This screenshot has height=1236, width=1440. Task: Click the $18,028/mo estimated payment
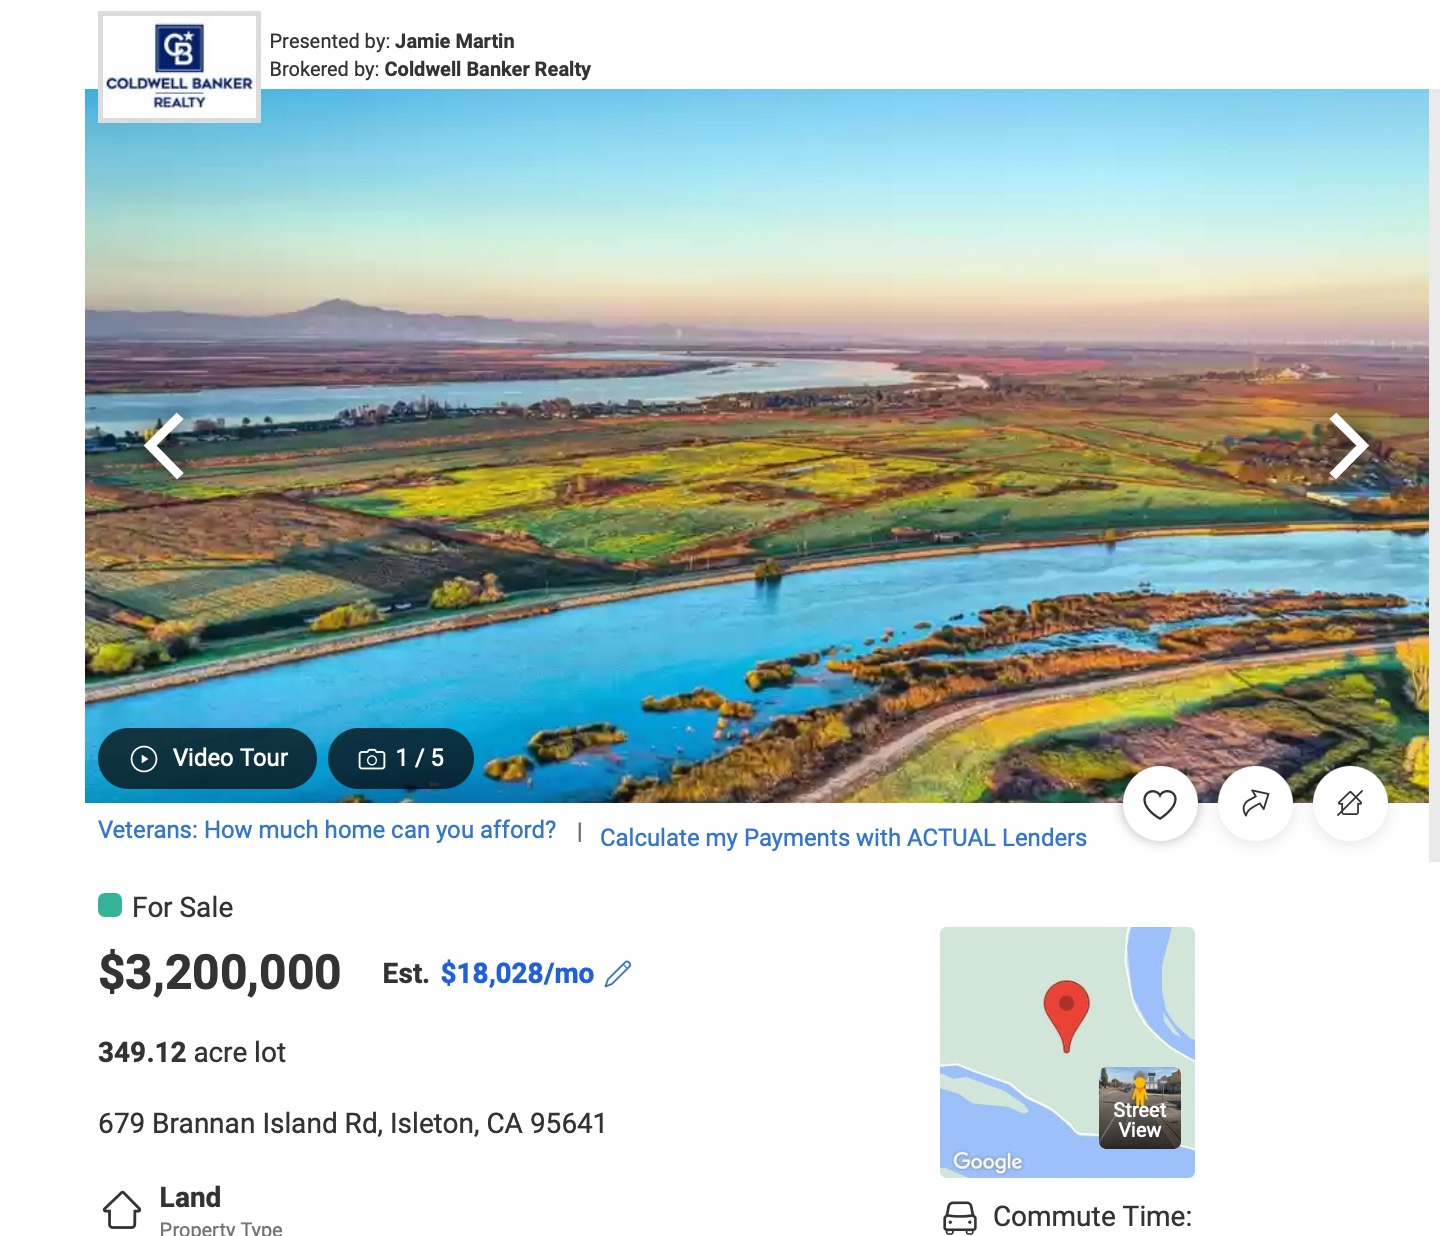517,974
